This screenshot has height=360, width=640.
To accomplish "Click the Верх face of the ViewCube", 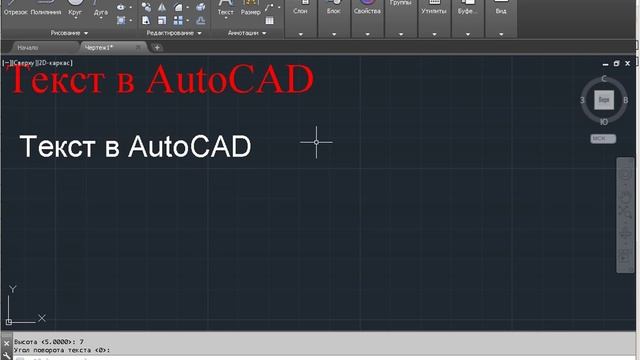I will coord(604,100).
